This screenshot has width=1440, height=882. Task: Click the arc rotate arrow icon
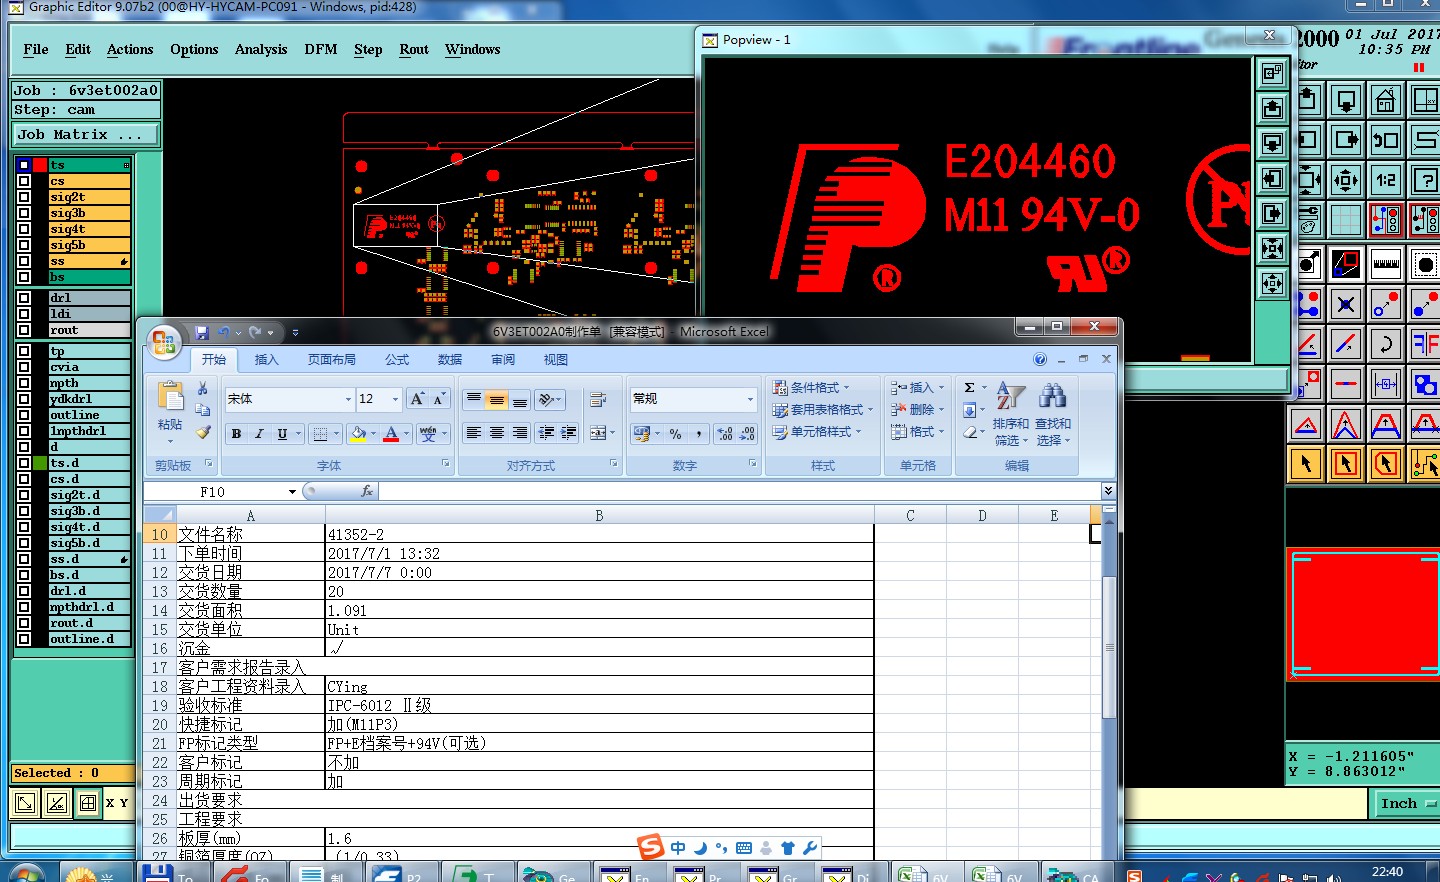point(1386,344)
